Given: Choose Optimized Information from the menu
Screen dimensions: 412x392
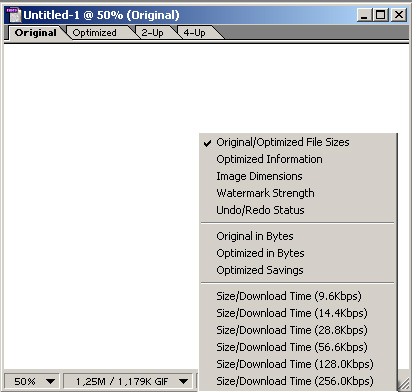Looking at the screenshot, I should pos(298,159).
